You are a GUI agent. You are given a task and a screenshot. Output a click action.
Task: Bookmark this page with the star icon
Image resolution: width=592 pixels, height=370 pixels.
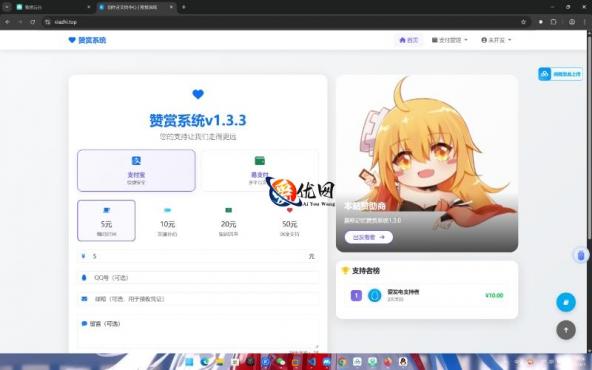click(x=523, y=22)
